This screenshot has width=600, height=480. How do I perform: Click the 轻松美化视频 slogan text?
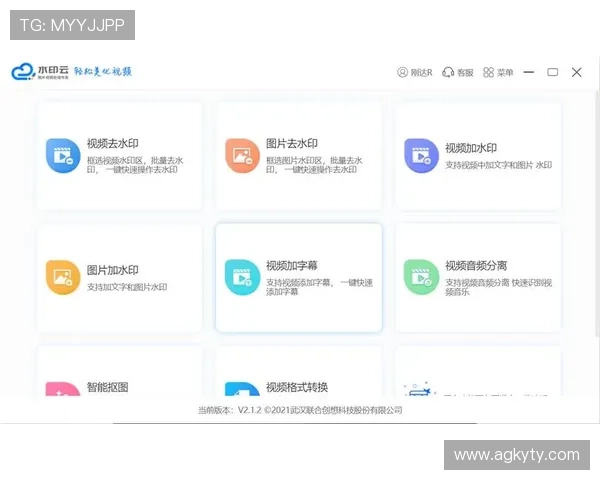103,71
